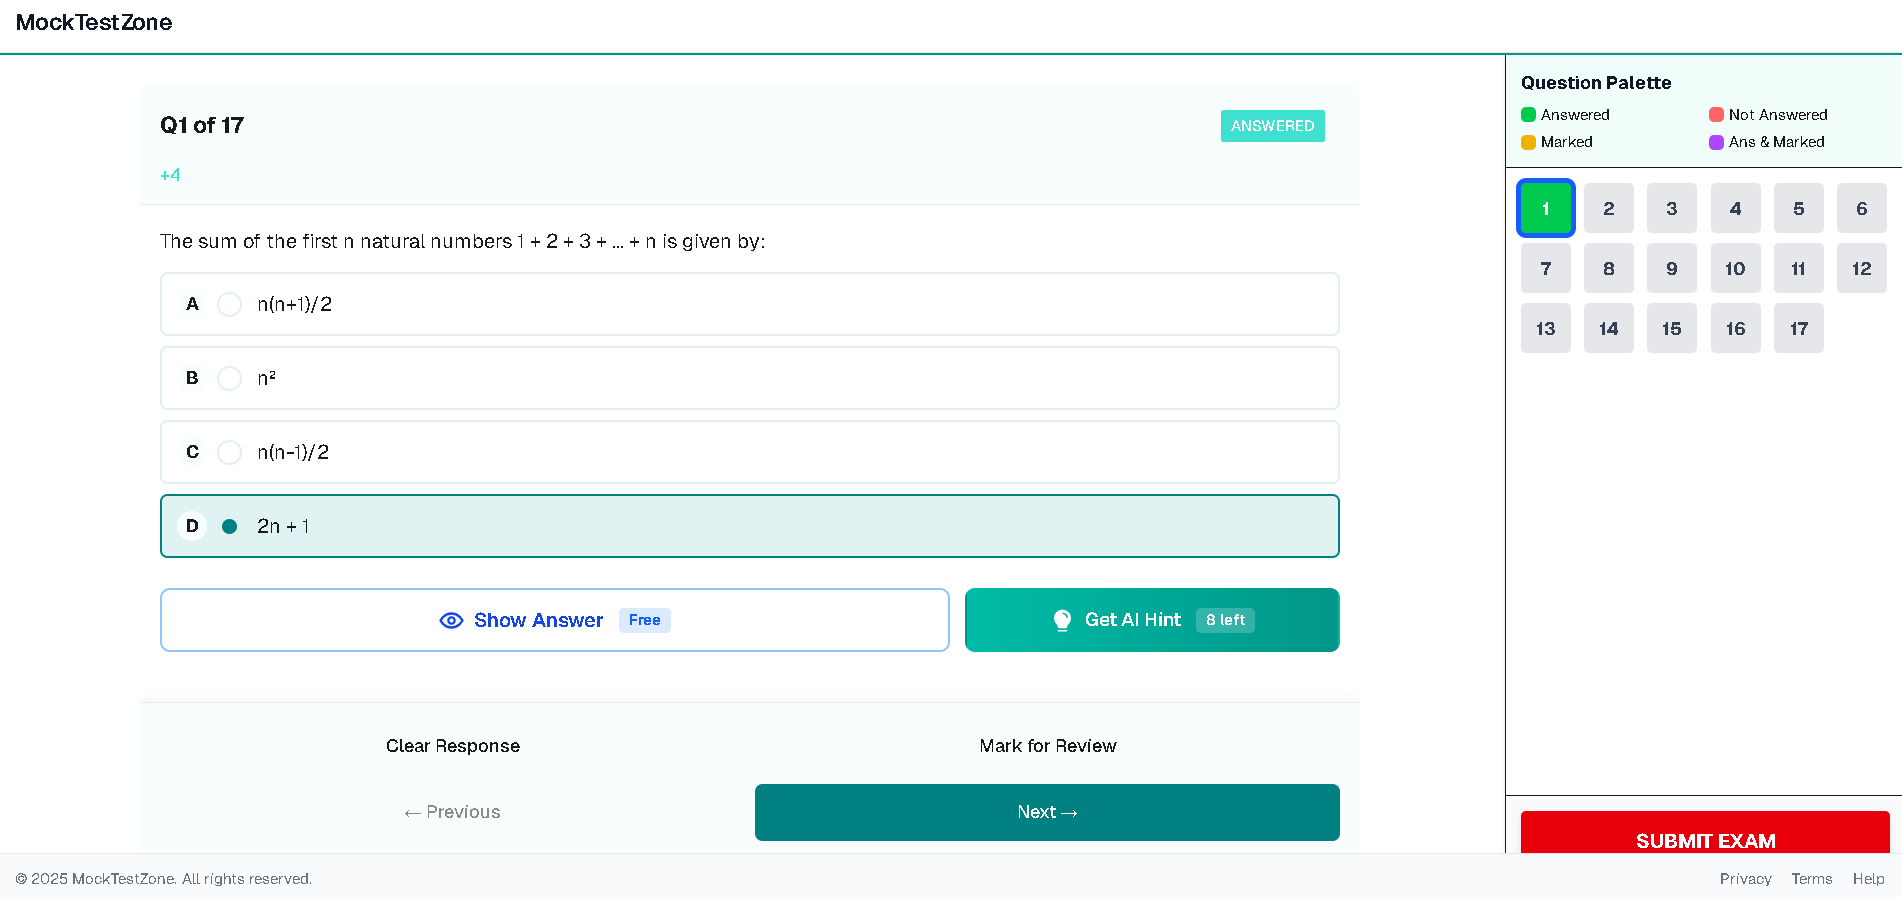Screen dimensions: 1902x897
Task: Open question 6 from the Question Palette
Action: pos(1861,209)
